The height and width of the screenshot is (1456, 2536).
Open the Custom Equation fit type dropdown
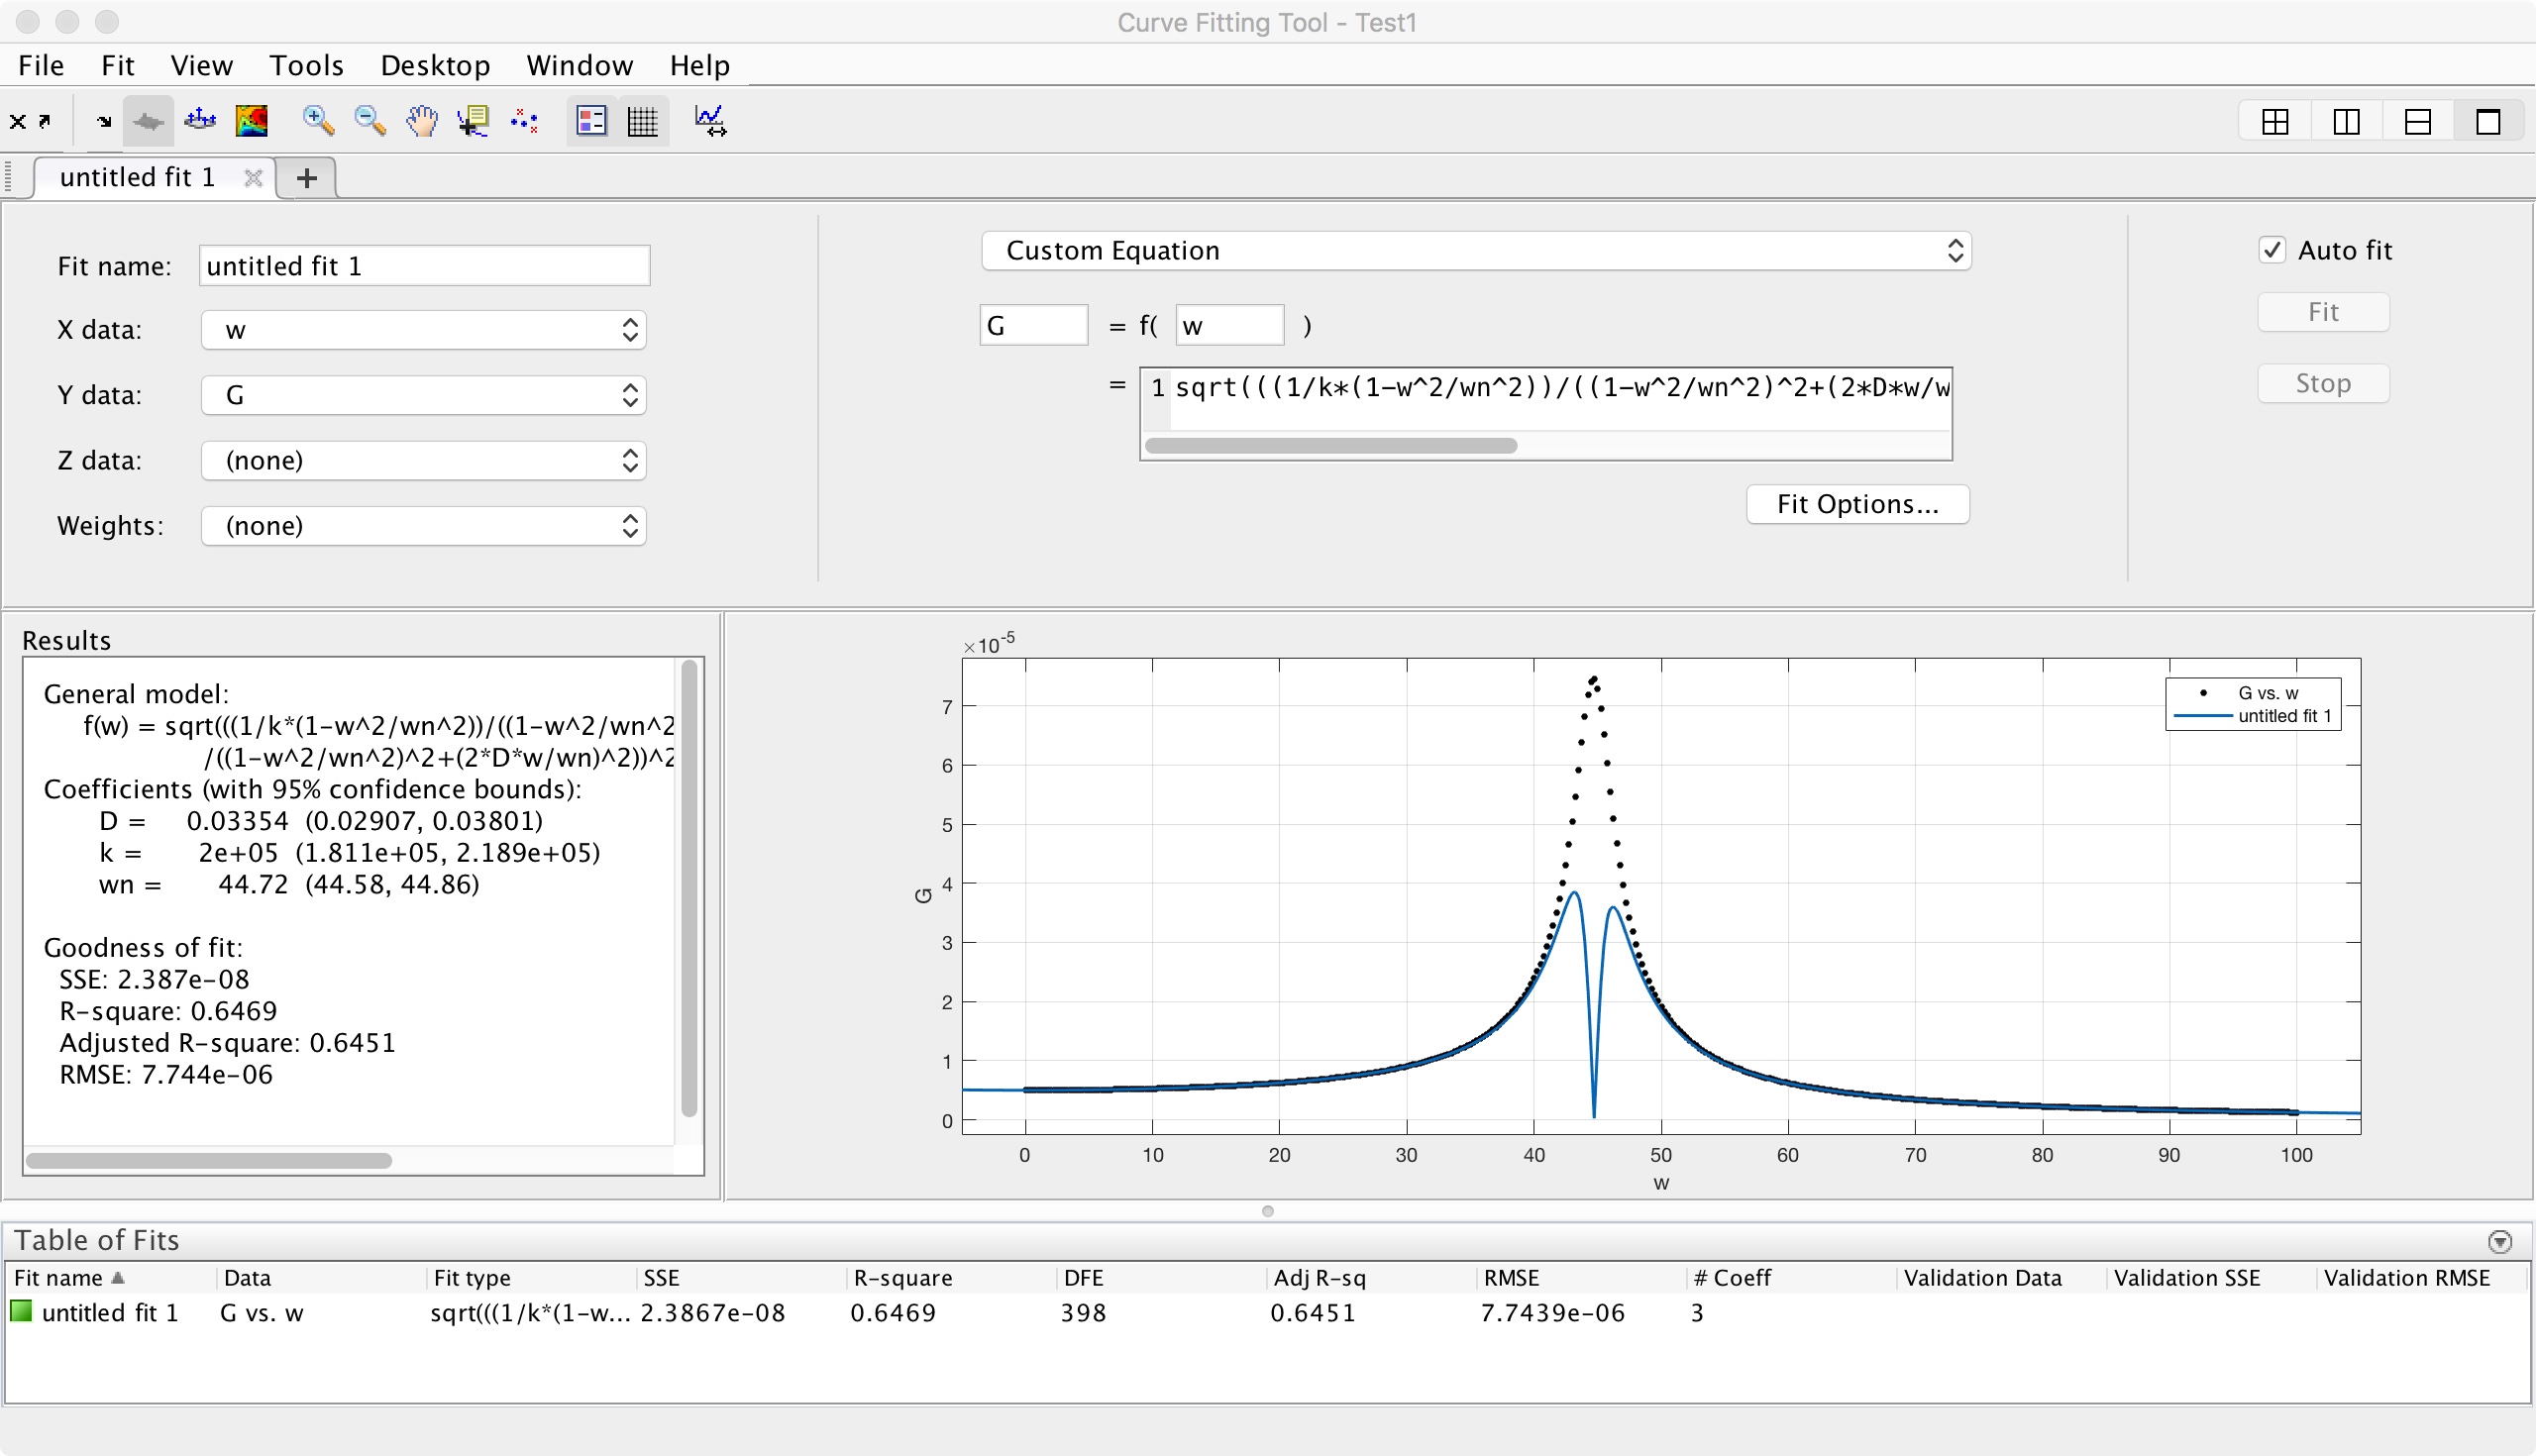click(x=1476, y=251)
